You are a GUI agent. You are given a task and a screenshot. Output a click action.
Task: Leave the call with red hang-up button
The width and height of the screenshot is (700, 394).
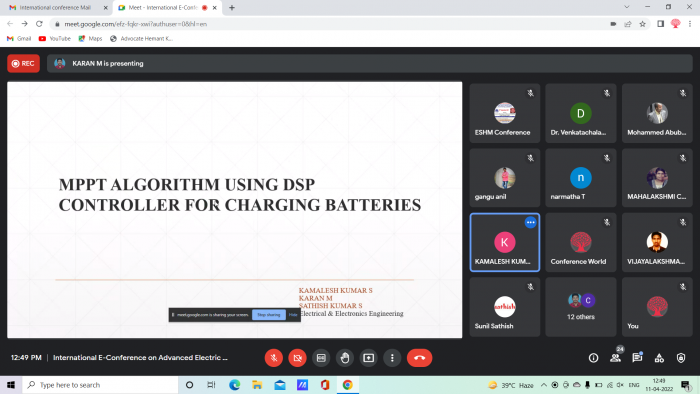[419, 358]
